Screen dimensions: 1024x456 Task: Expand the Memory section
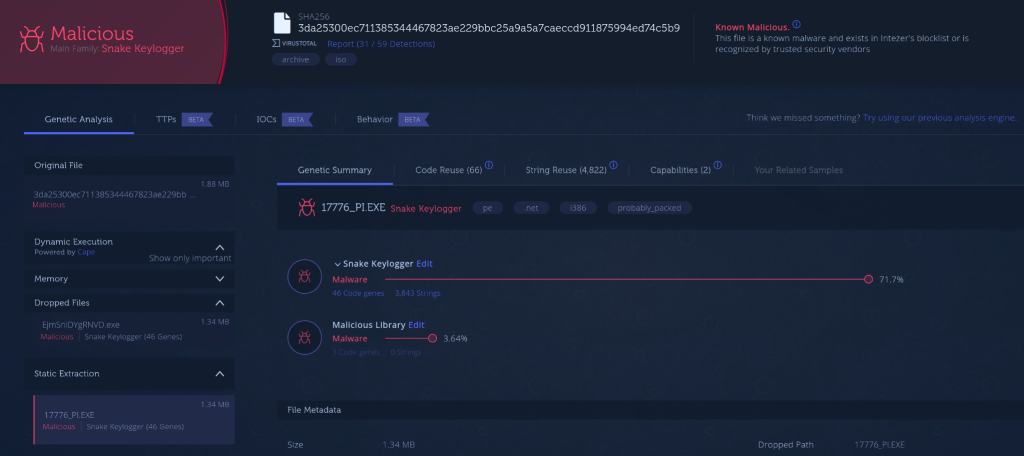click(x=219, y=278)
